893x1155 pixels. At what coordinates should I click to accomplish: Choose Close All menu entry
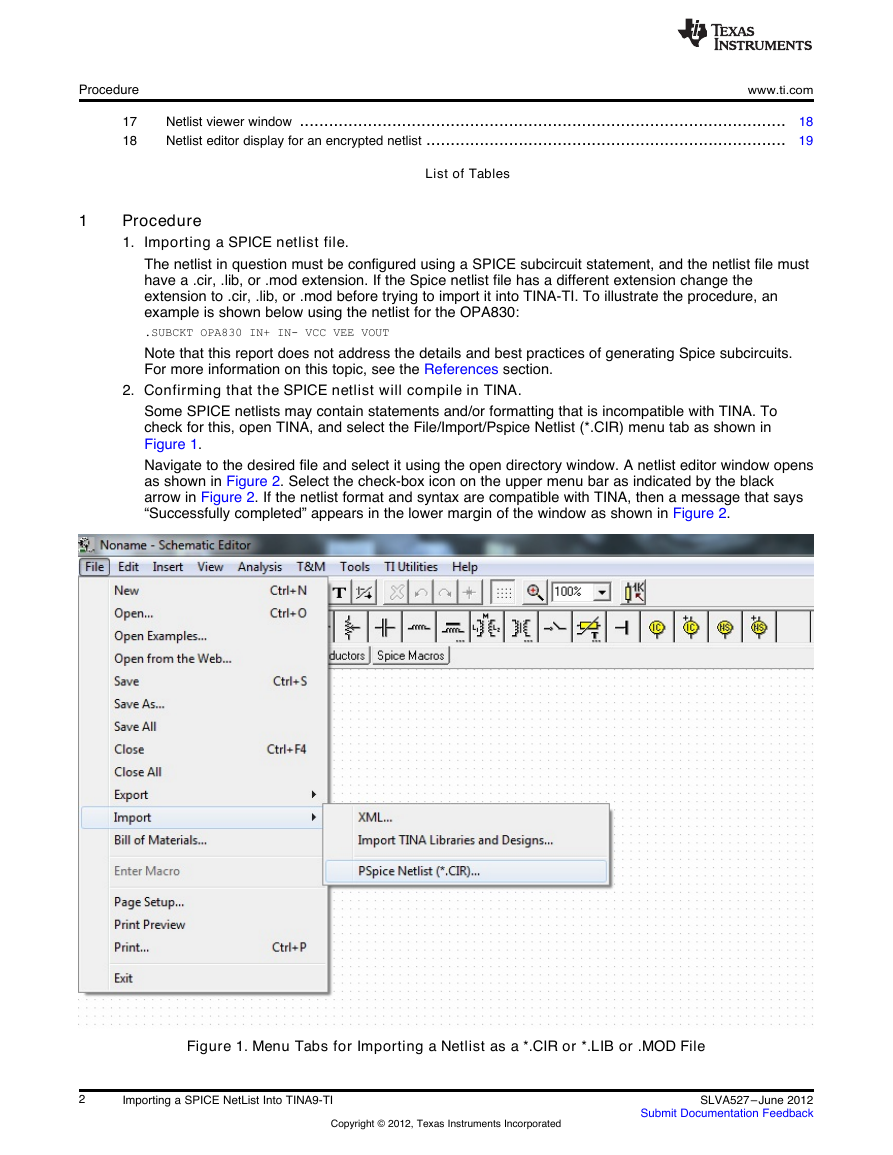(203, 772)
